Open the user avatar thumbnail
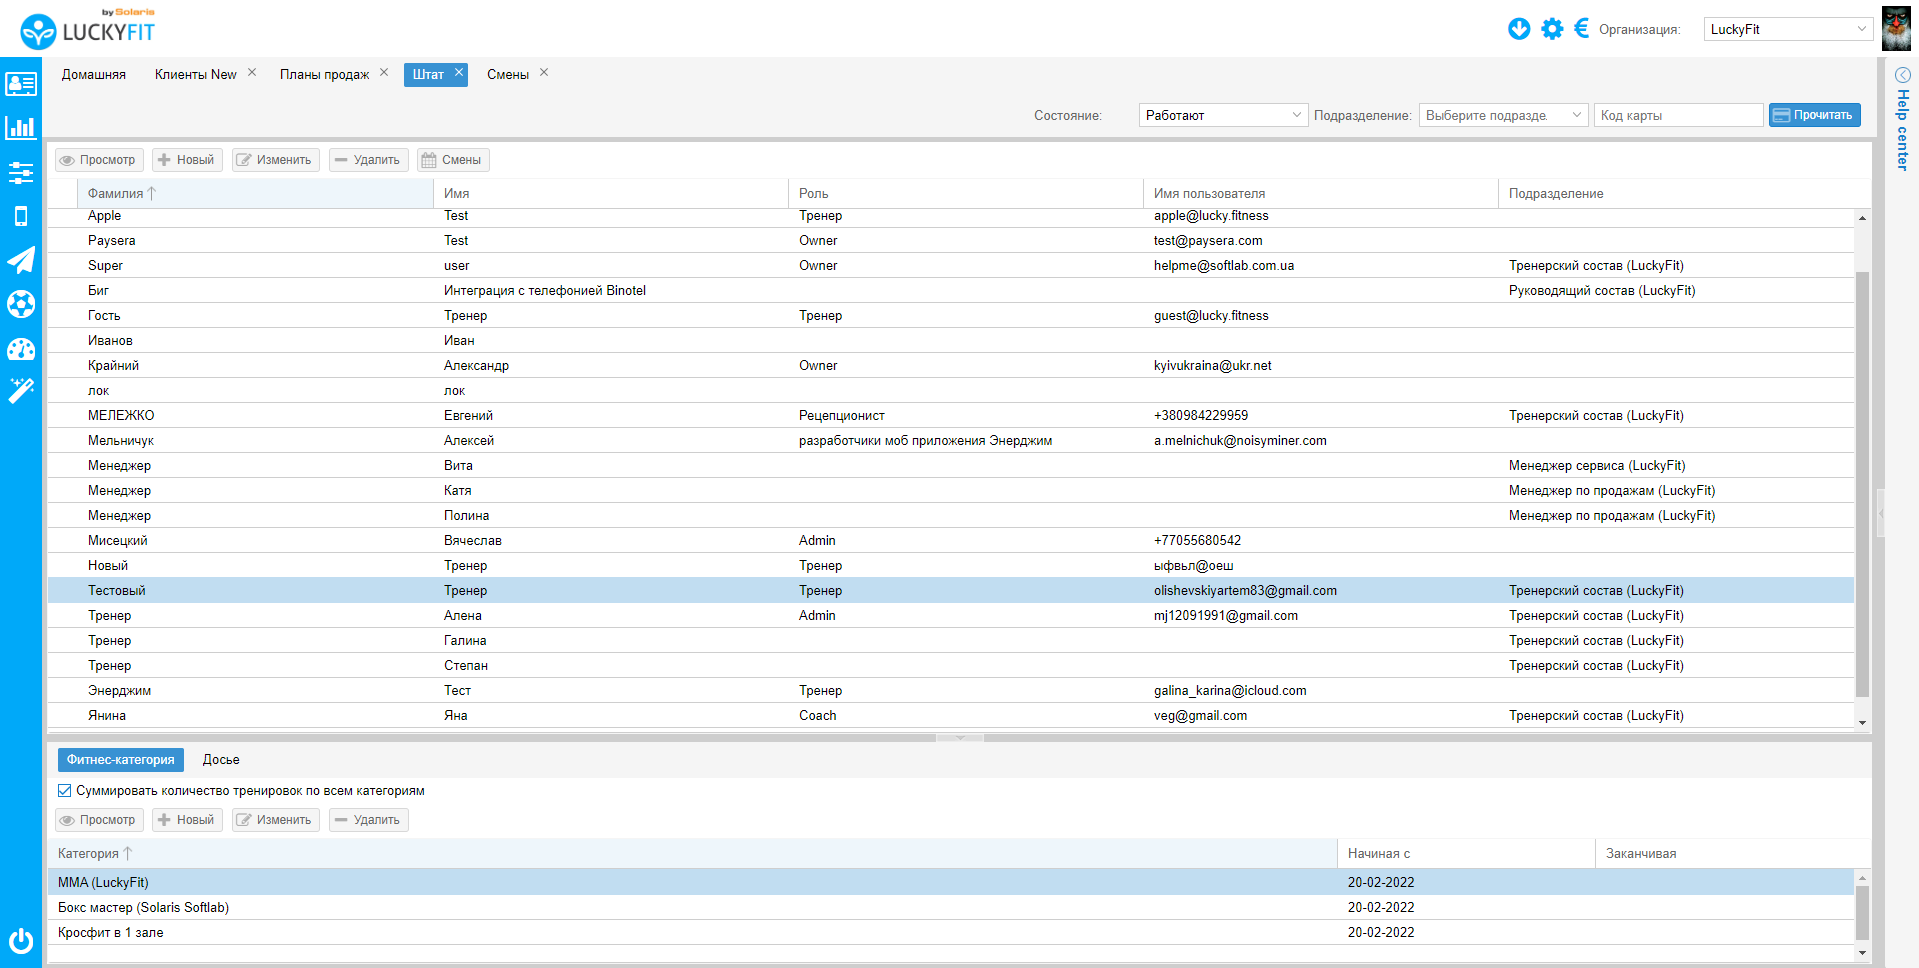The image size is (1919, 968). tap(1896, 29)
